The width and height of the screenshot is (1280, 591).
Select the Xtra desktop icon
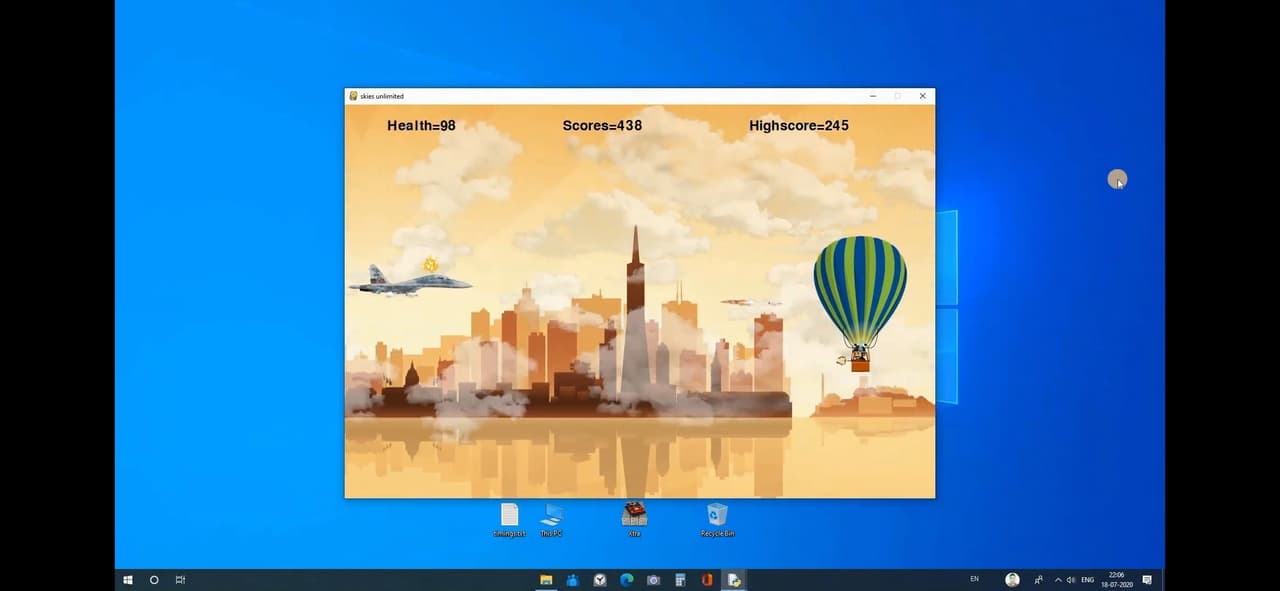click(x=634, y=519)
